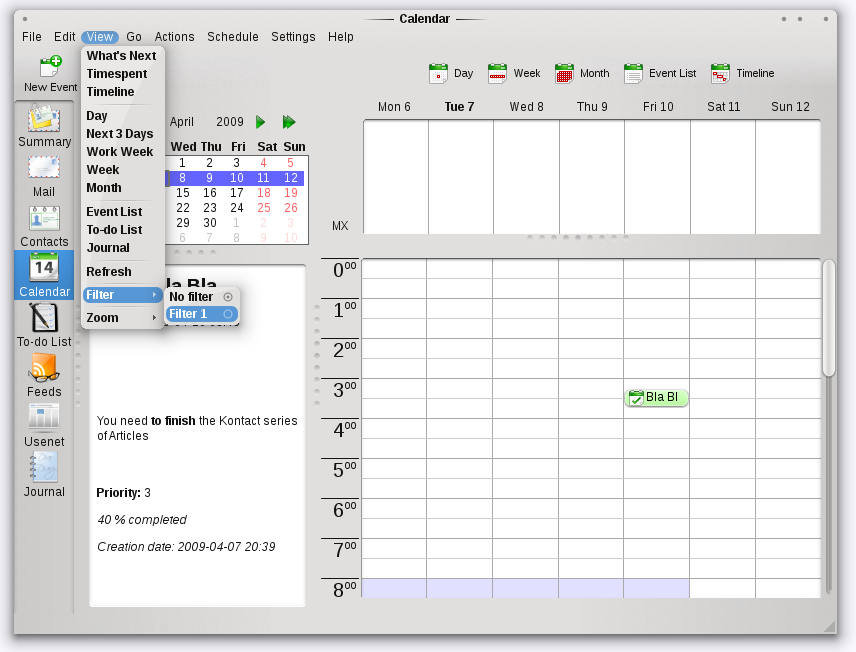The width and height of the screenshot is (856, 652).
Task: Select the Bla Bl event in the agenda
Action: 657,397
